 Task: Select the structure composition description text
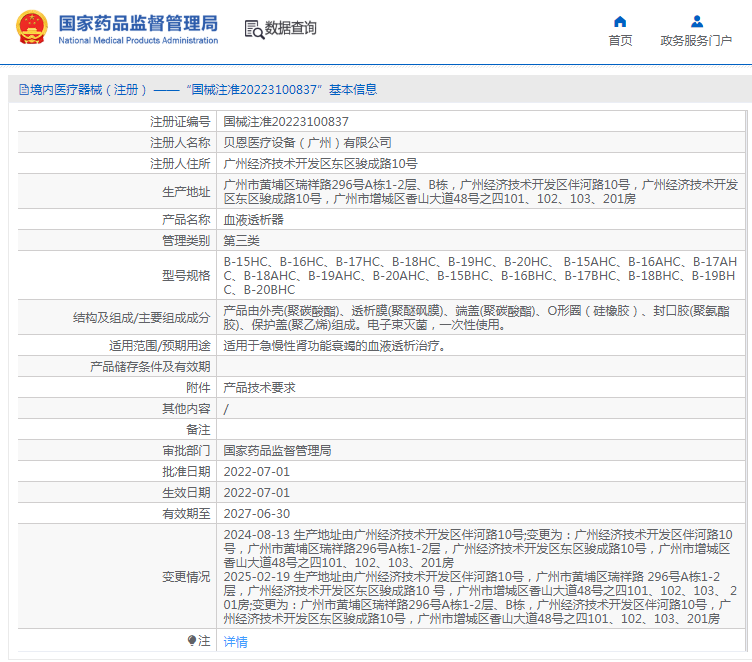point(477,318)
